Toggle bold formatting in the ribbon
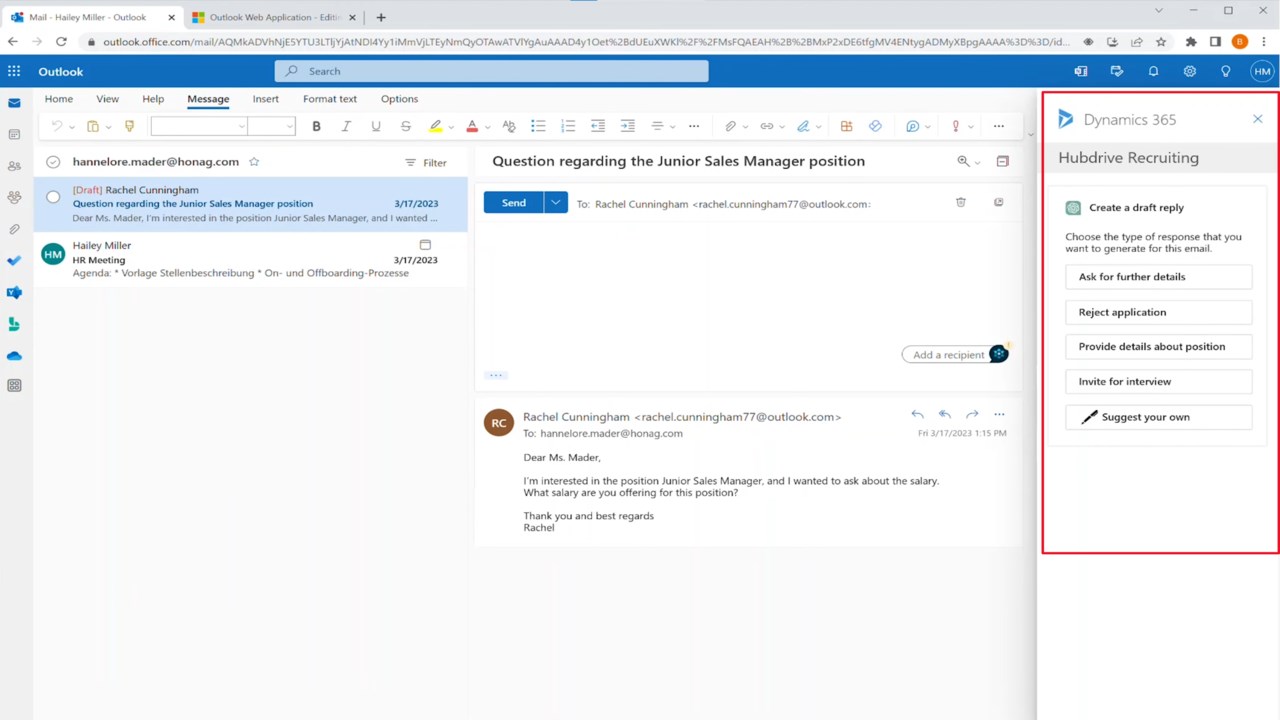1280x720 pixels. pos(316,126)
